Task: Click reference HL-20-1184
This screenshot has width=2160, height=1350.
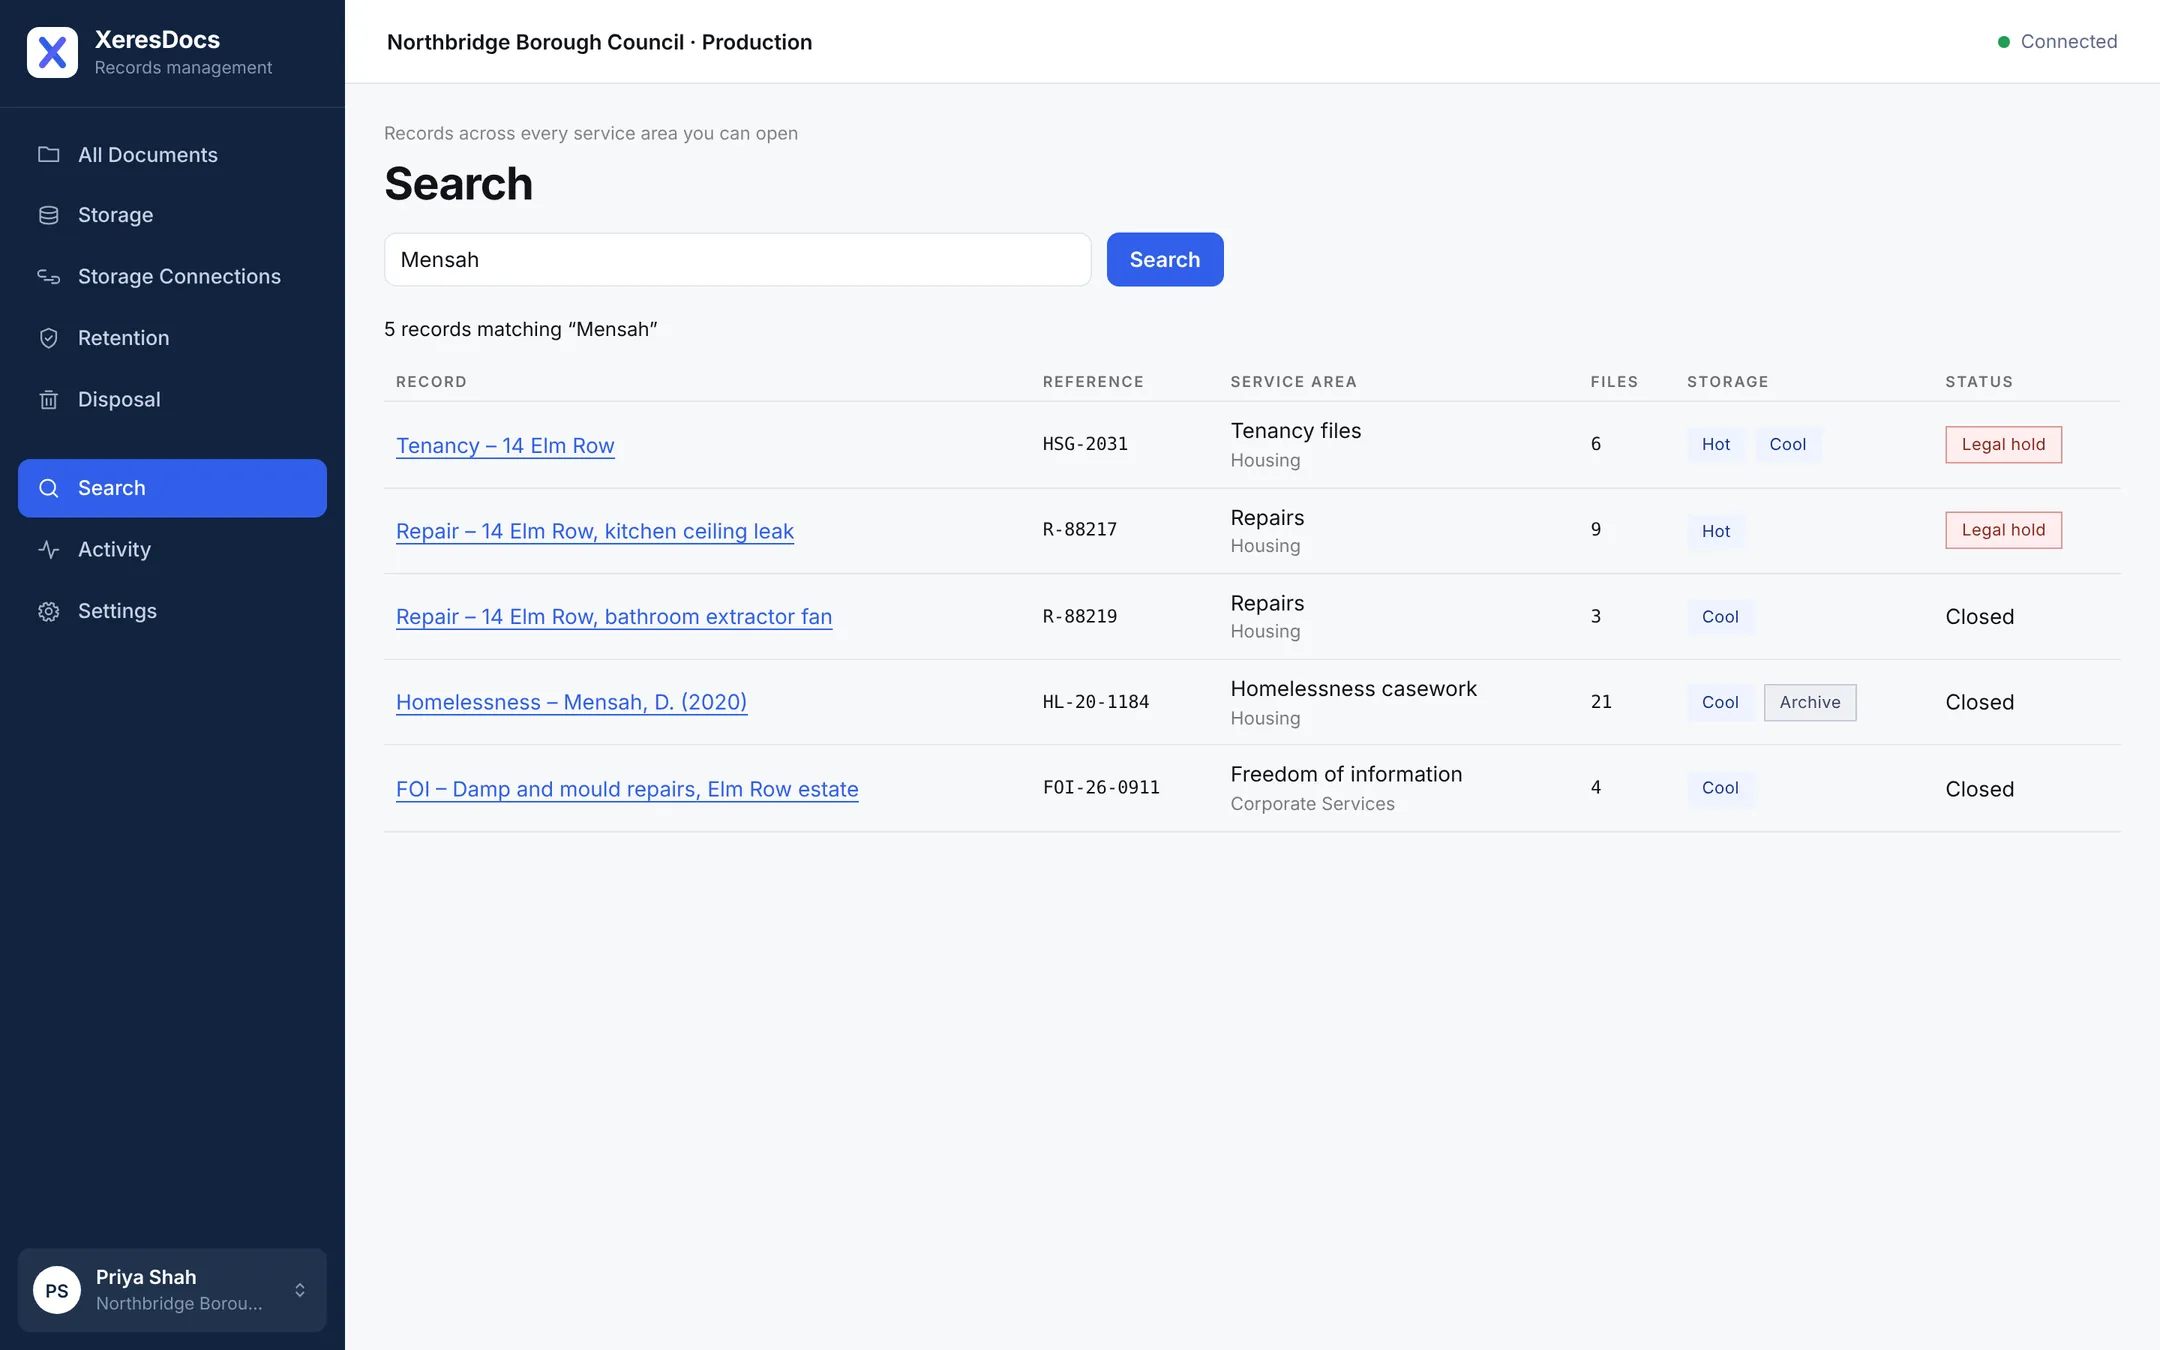Action: (x=1096, y=702)
